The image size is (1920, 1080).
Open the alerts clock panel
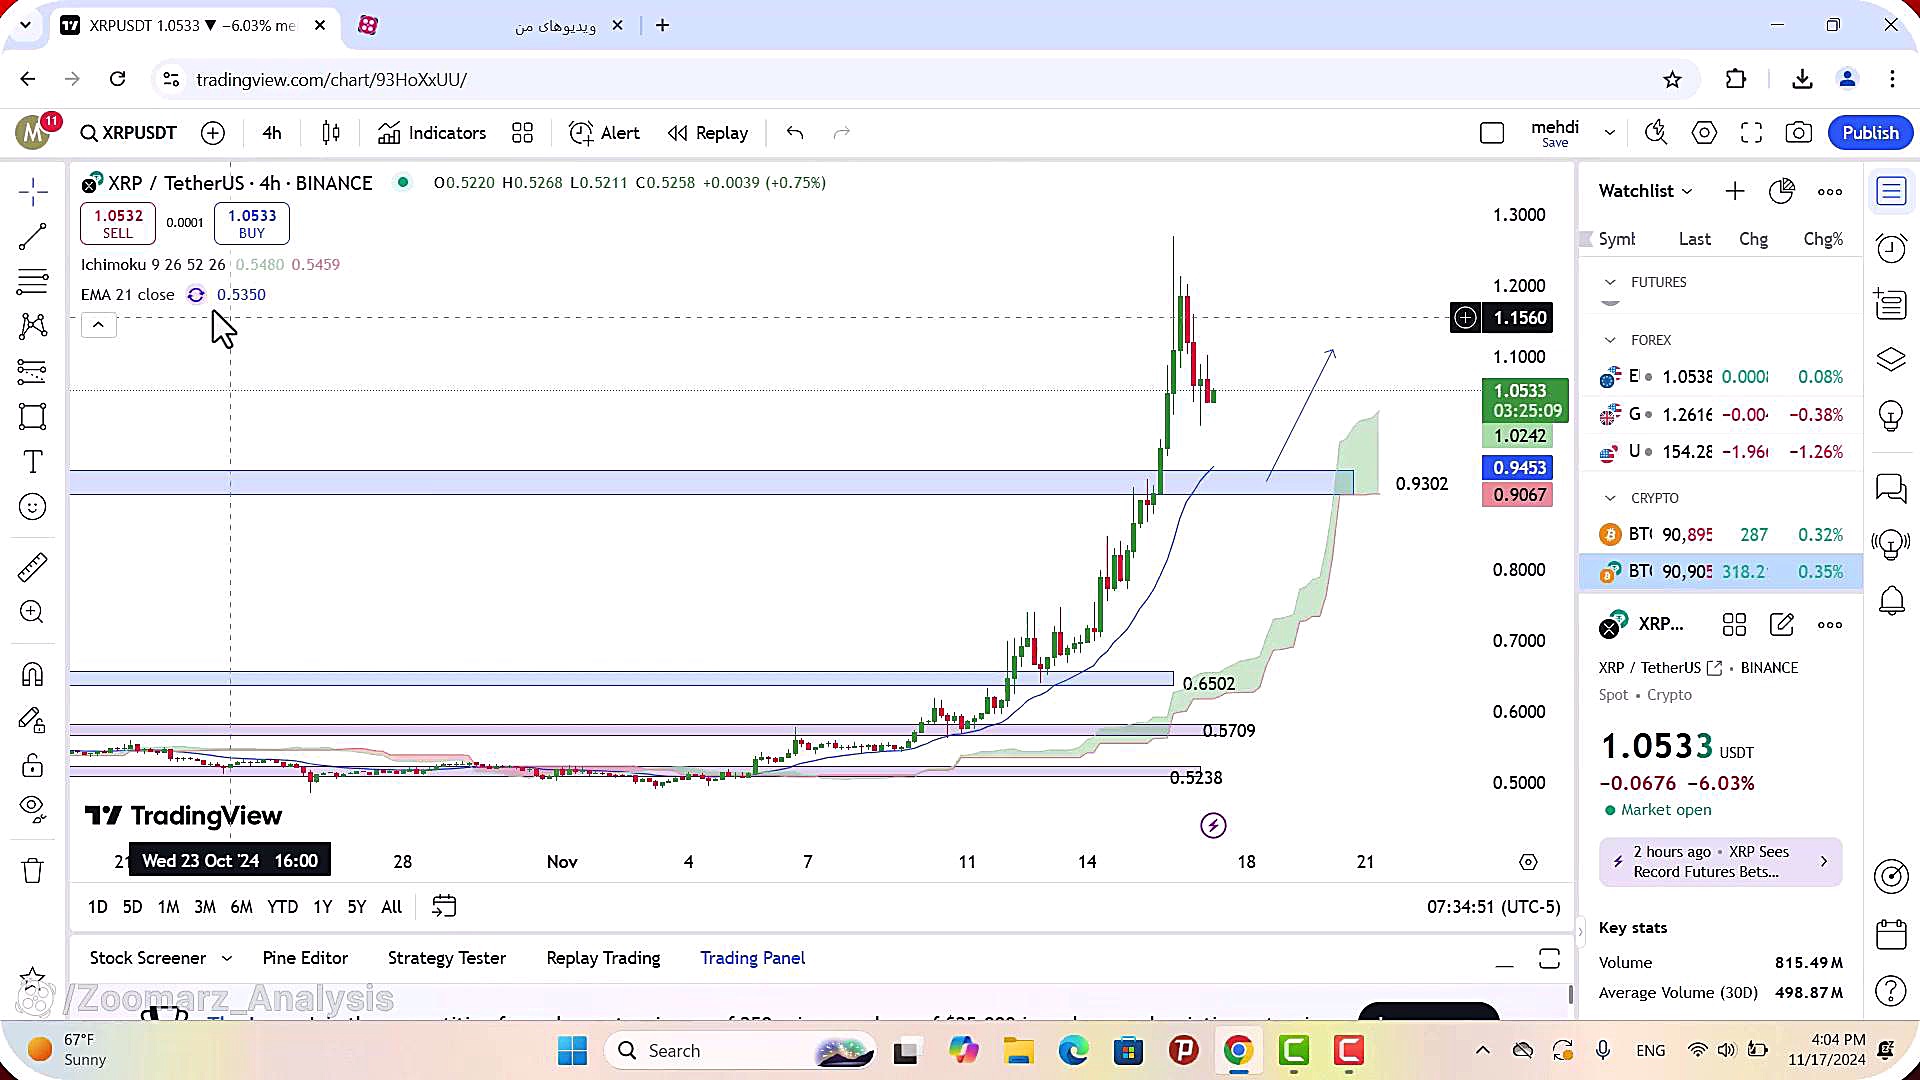point(1891,247)
